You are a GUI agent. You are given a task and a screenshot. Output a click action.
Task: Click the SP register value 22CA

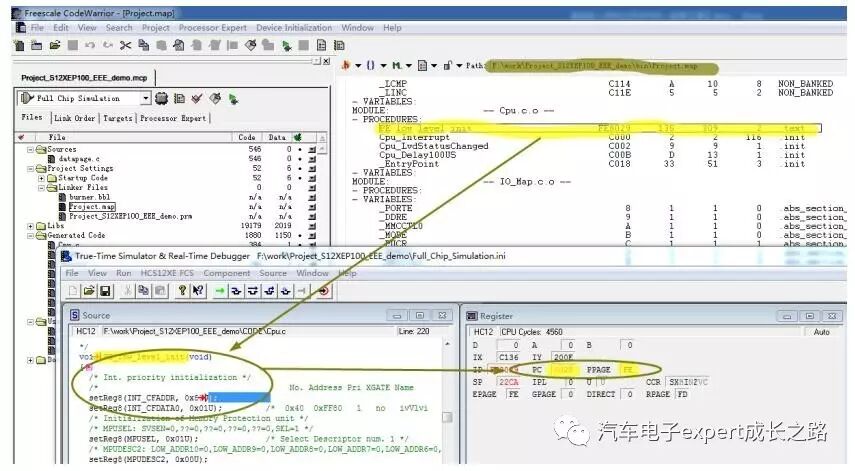click(x=509, y=382)
